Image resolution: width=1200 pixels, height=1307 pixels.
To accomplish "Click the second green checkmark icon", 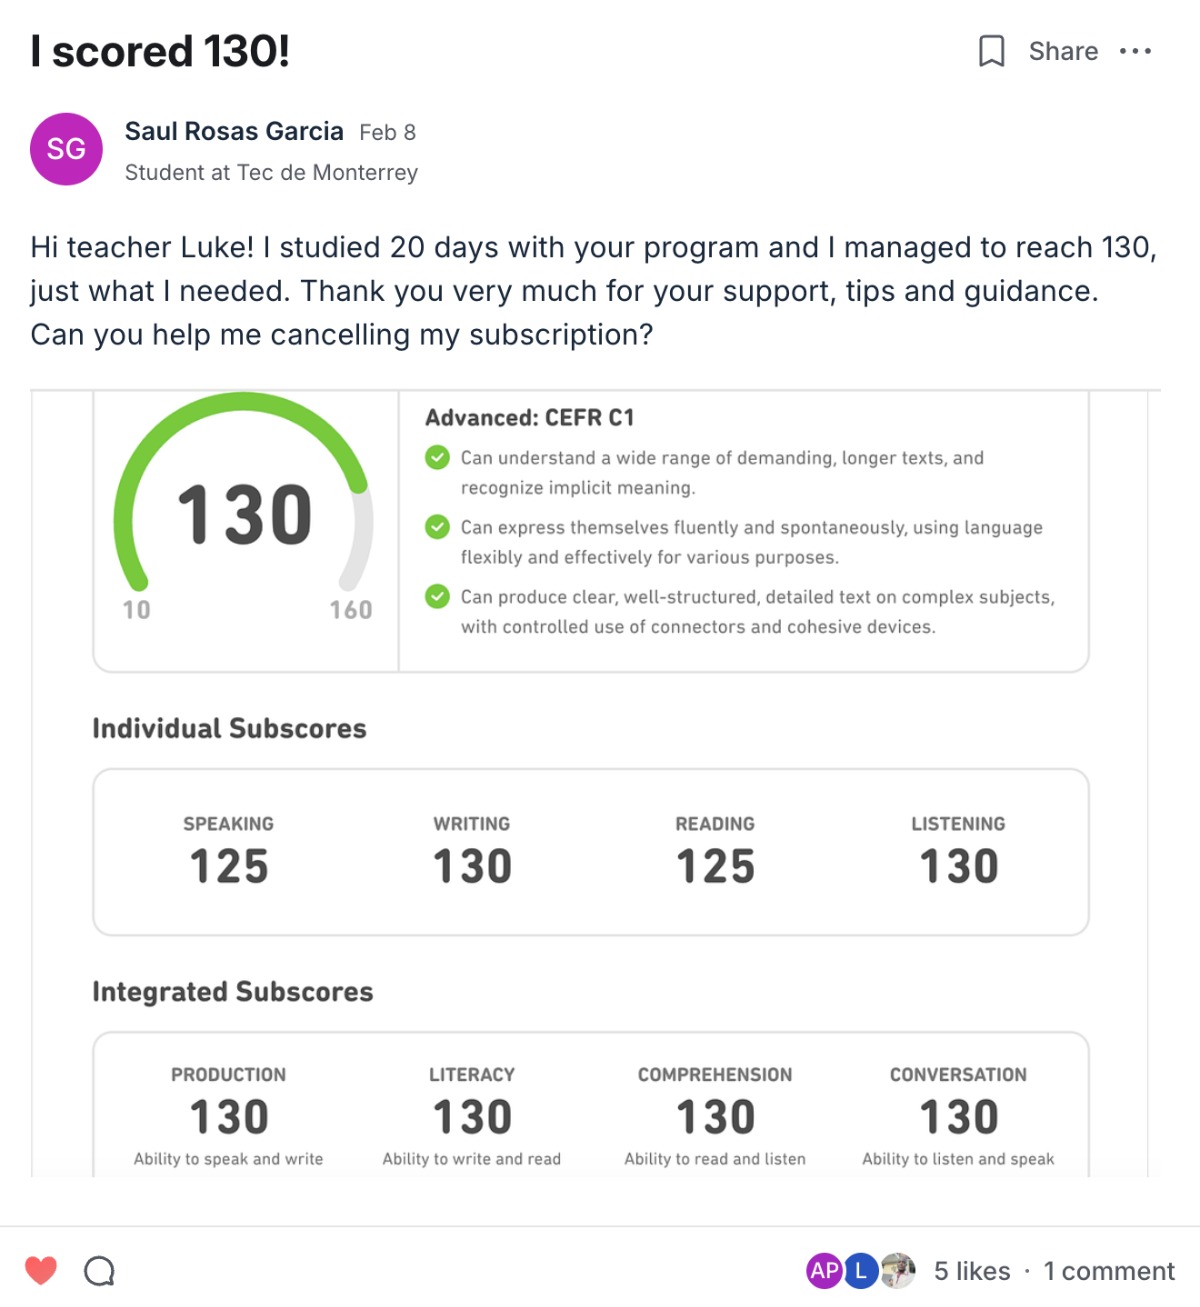I will pyautogui.click(x=437, y=527).
